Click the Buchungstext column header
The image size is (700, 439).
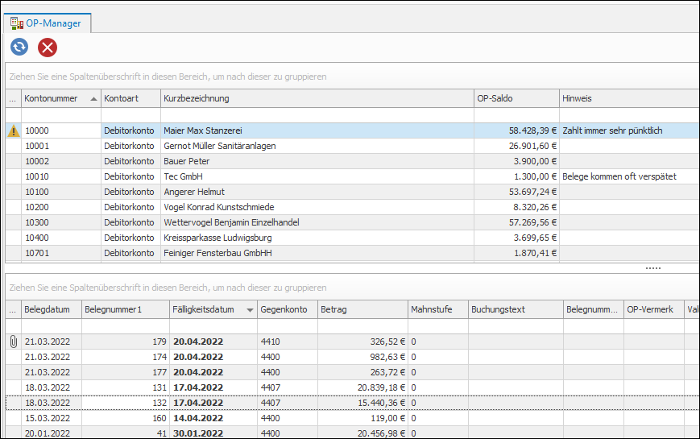(x=516, y=309)
